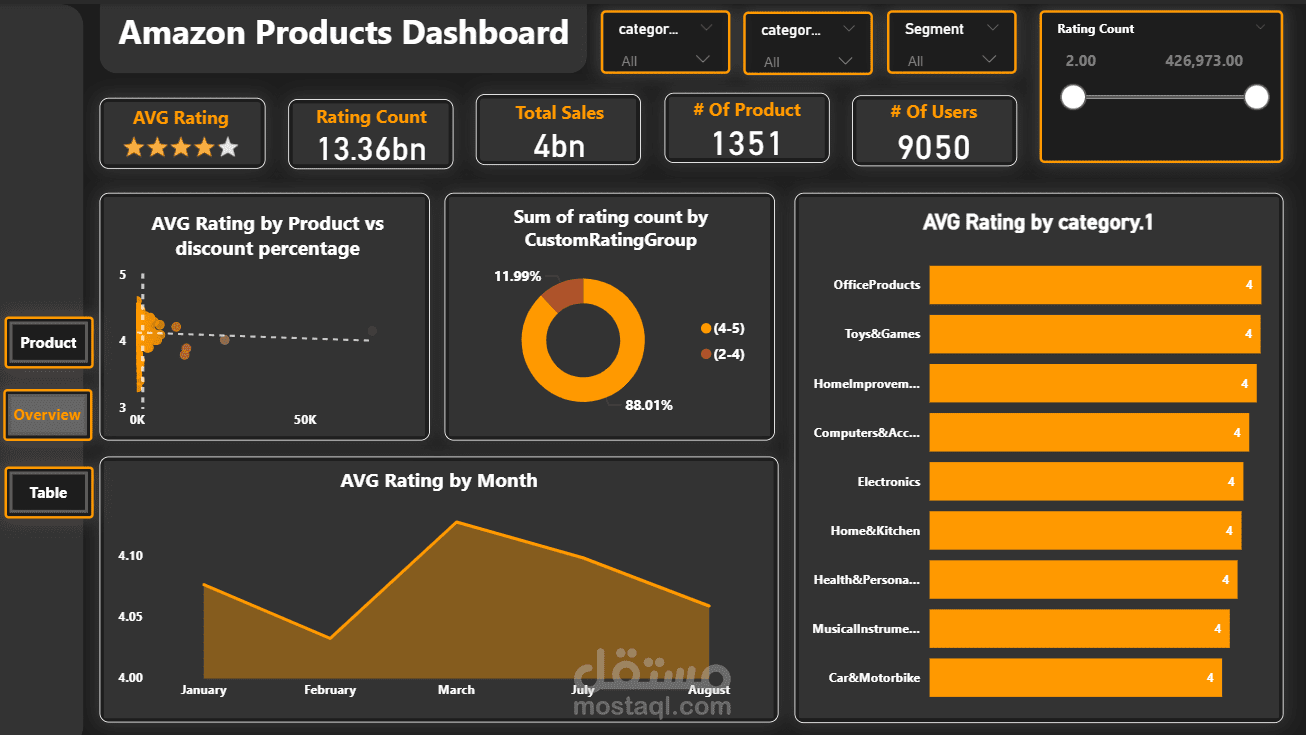
Task: Click the collapse chevron beside the Segment label
Action: click(x=992, y=28)
